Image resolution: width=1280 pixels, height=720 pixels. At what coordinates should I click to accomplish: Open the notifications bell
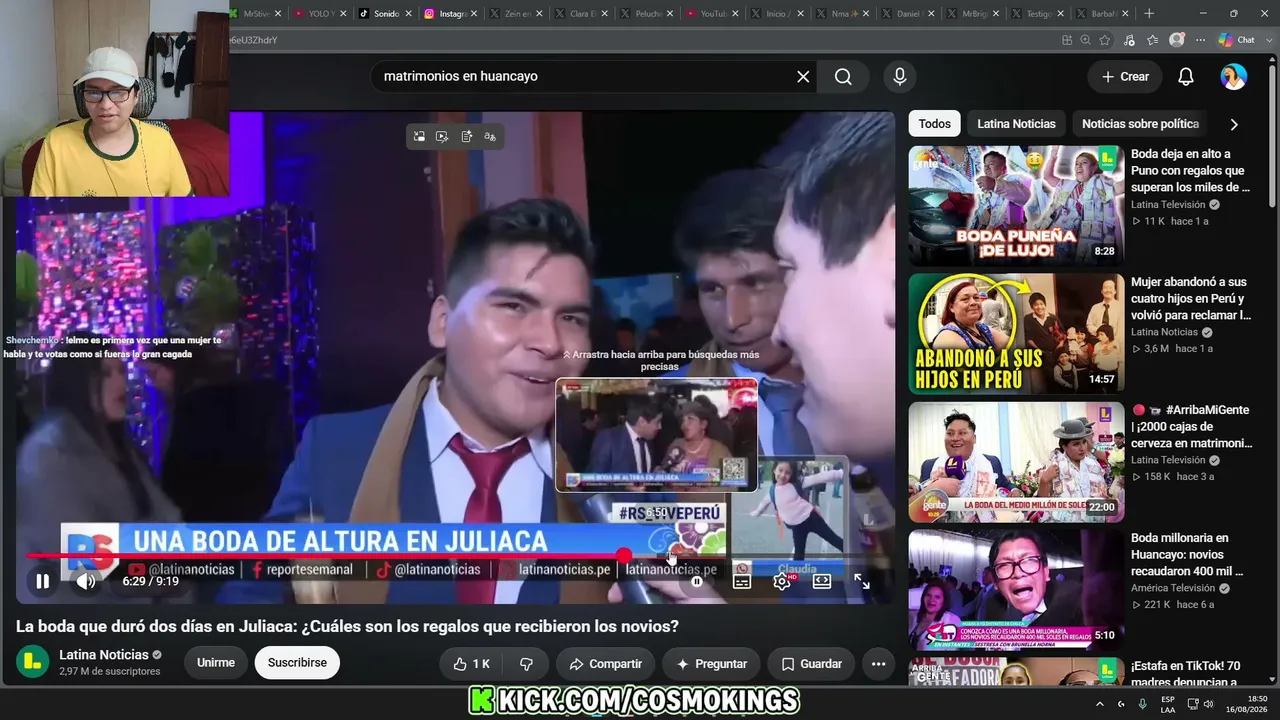click(1186, 77)
